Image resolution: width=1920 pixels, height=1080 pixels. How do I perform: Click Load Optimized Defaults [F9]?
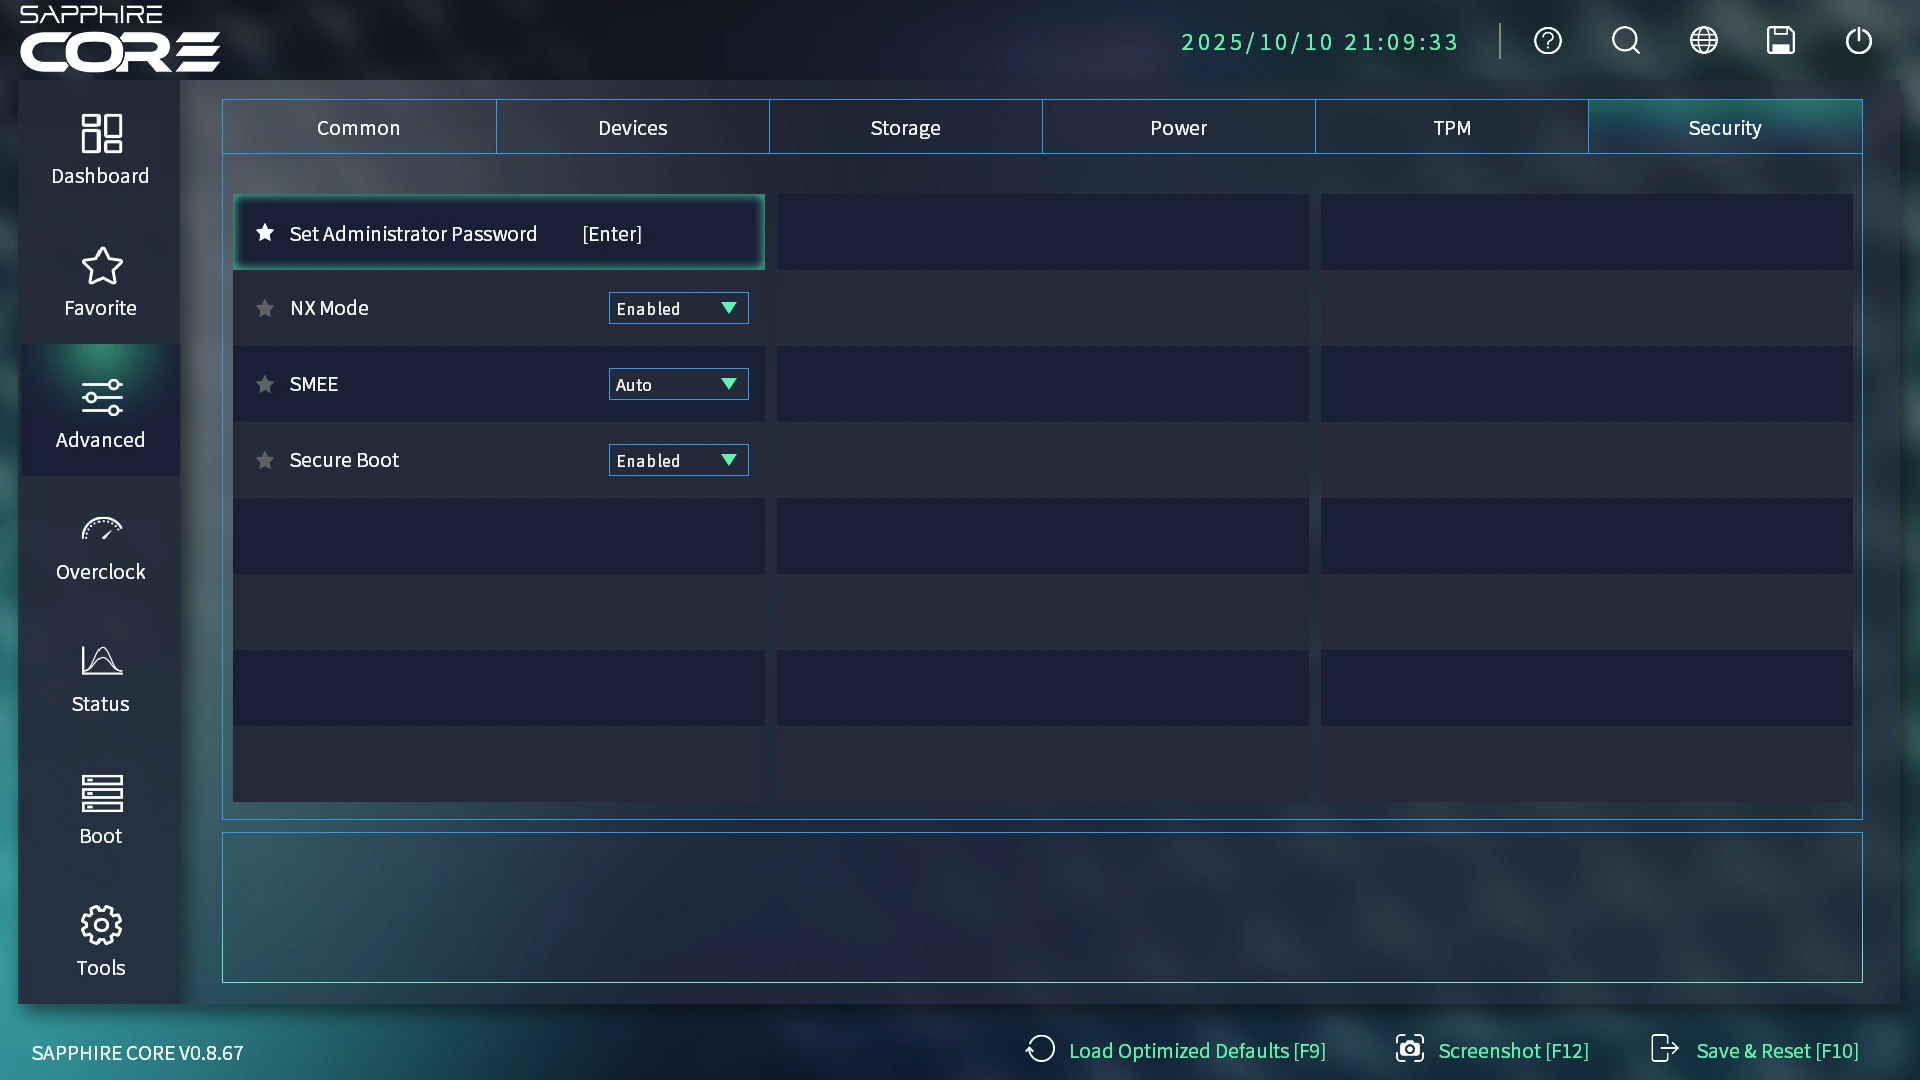pos(1176,1050)
